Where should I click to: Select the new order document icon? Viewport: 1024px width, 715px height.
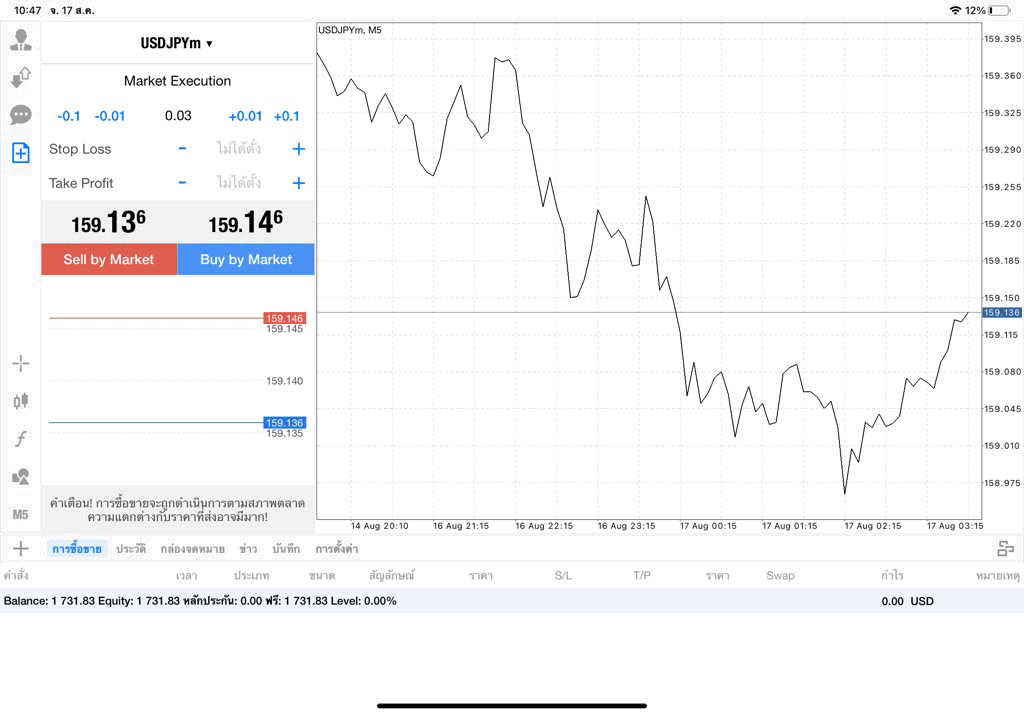pos(21,153)
